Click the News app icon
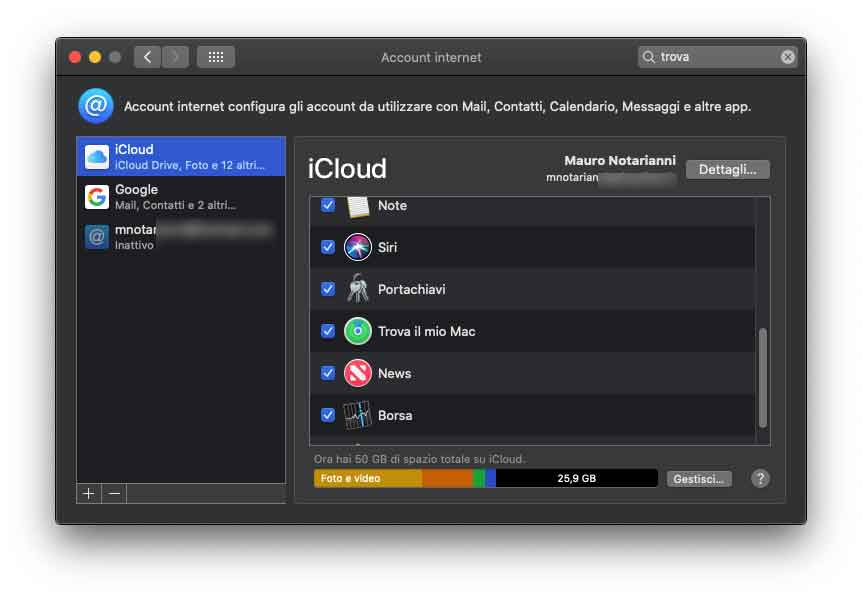862x598 pixels. point(358,373)
